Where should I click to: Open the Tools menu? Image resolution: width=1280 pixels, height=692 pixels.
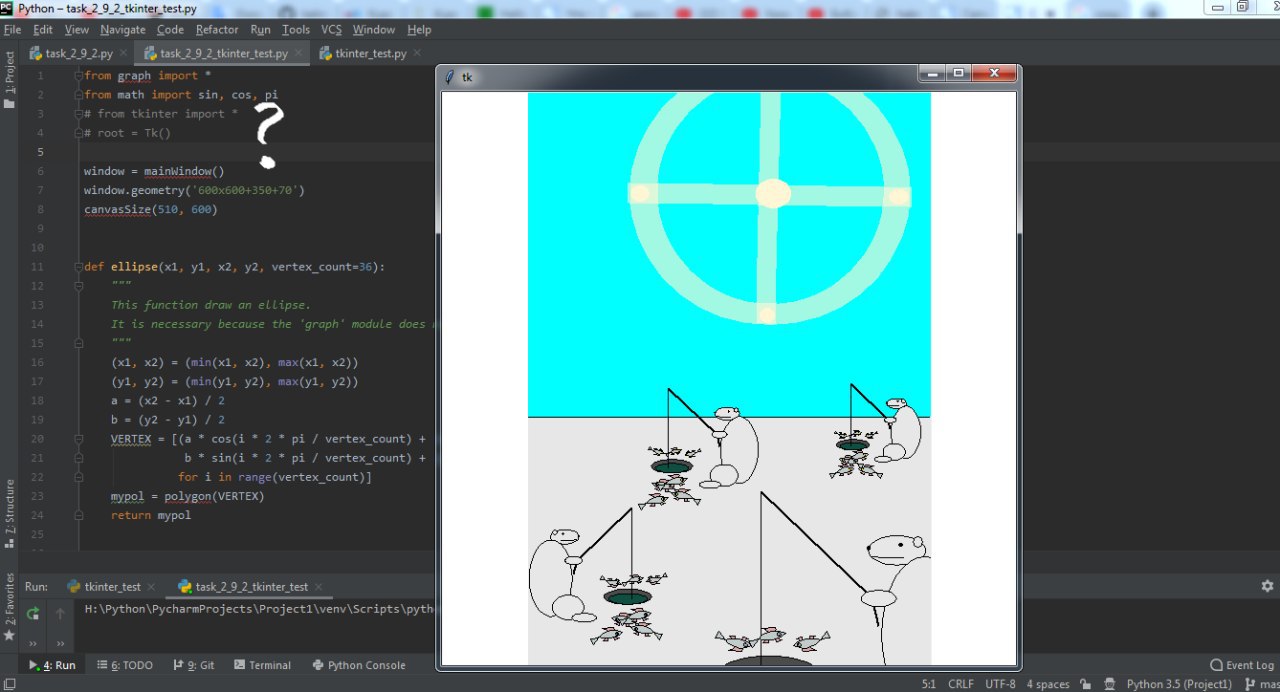[296, 30]
